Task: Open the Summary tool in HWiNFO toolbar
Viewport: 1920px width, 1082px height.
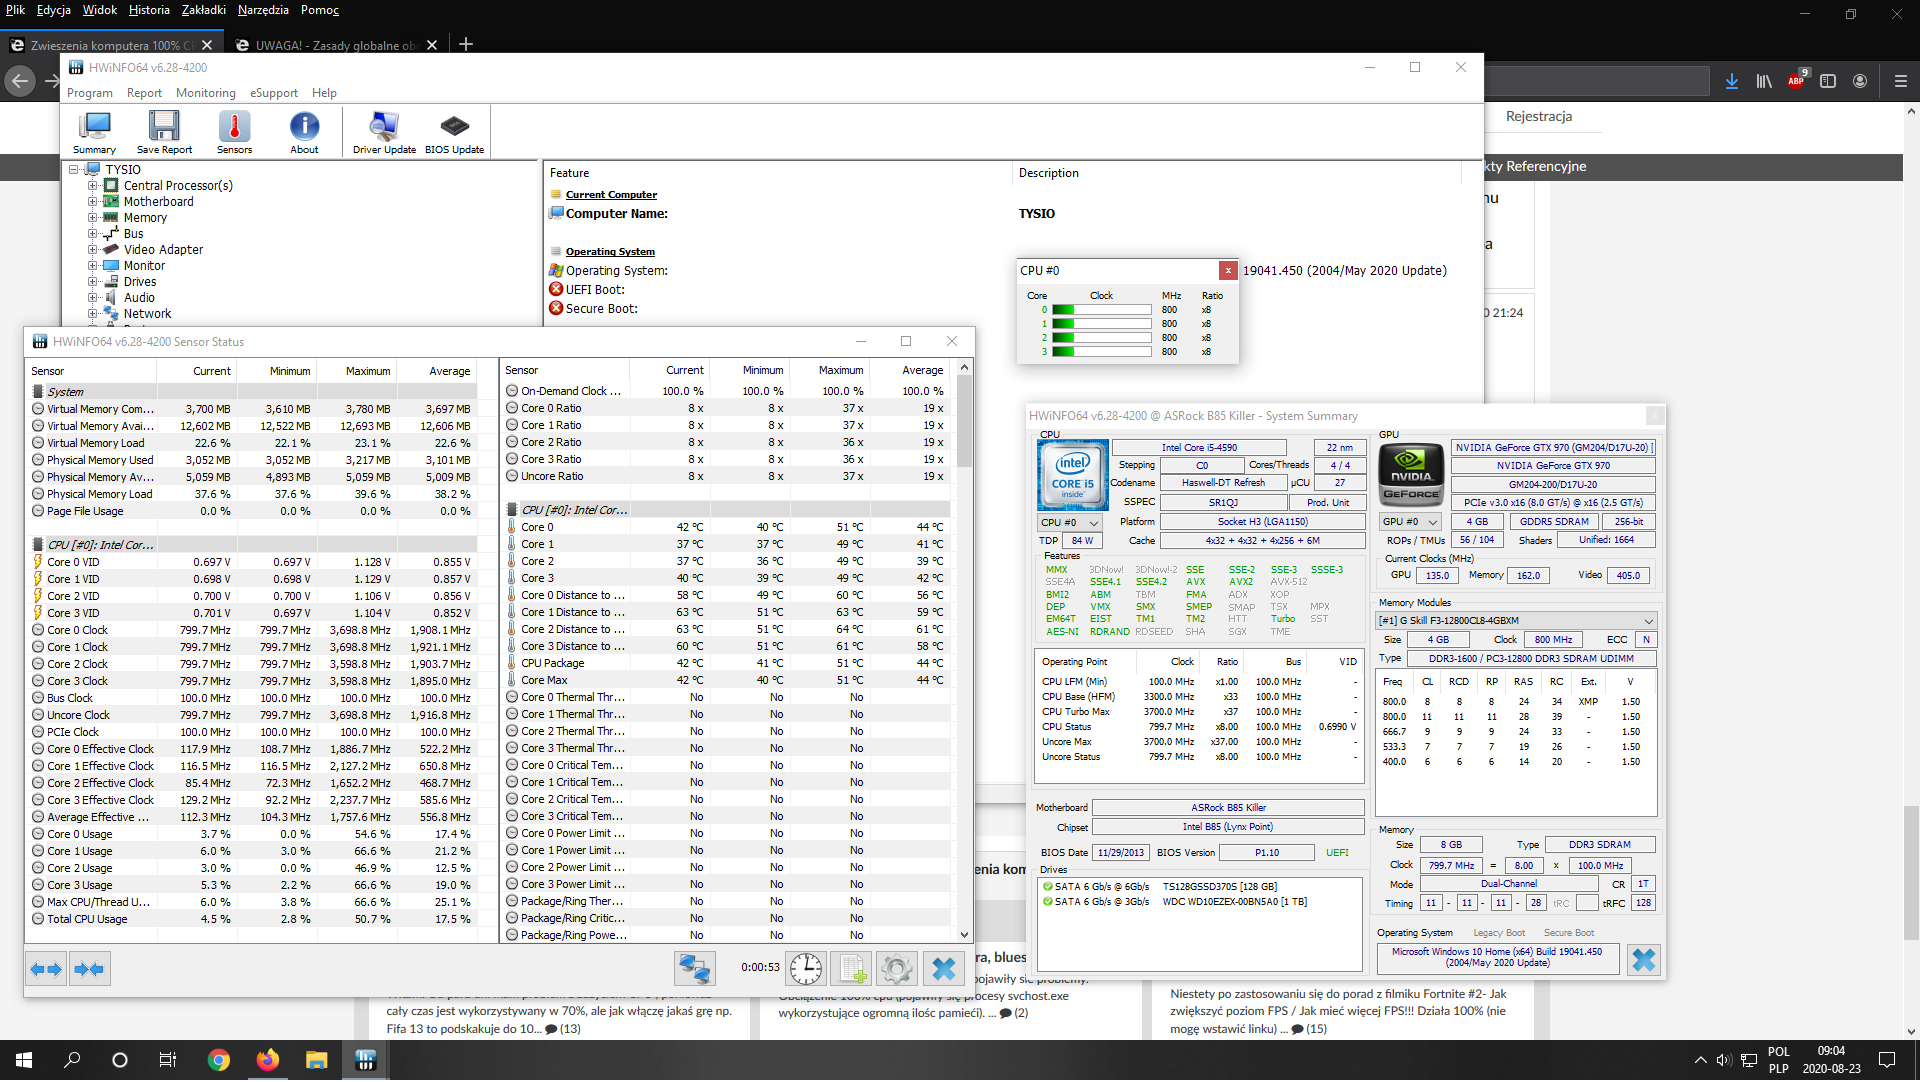Action: [94, 132]
